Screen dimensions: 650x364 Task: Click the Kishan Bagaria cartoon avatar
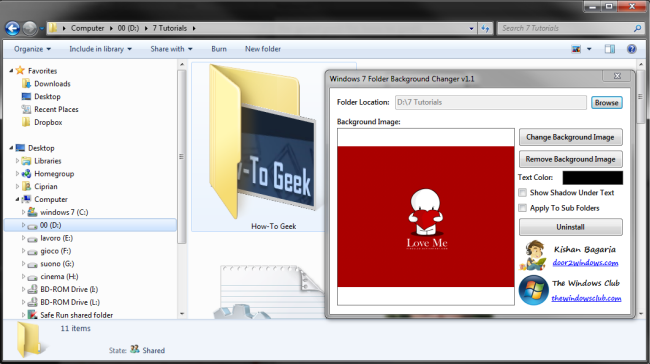[533, 255]
